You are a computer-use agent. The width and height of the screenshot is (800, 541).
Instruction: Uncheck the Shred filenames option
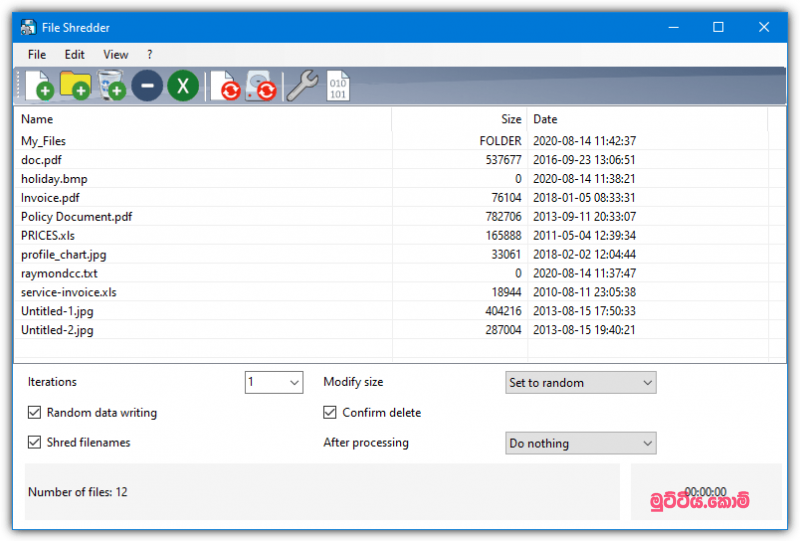pos(36,442)
